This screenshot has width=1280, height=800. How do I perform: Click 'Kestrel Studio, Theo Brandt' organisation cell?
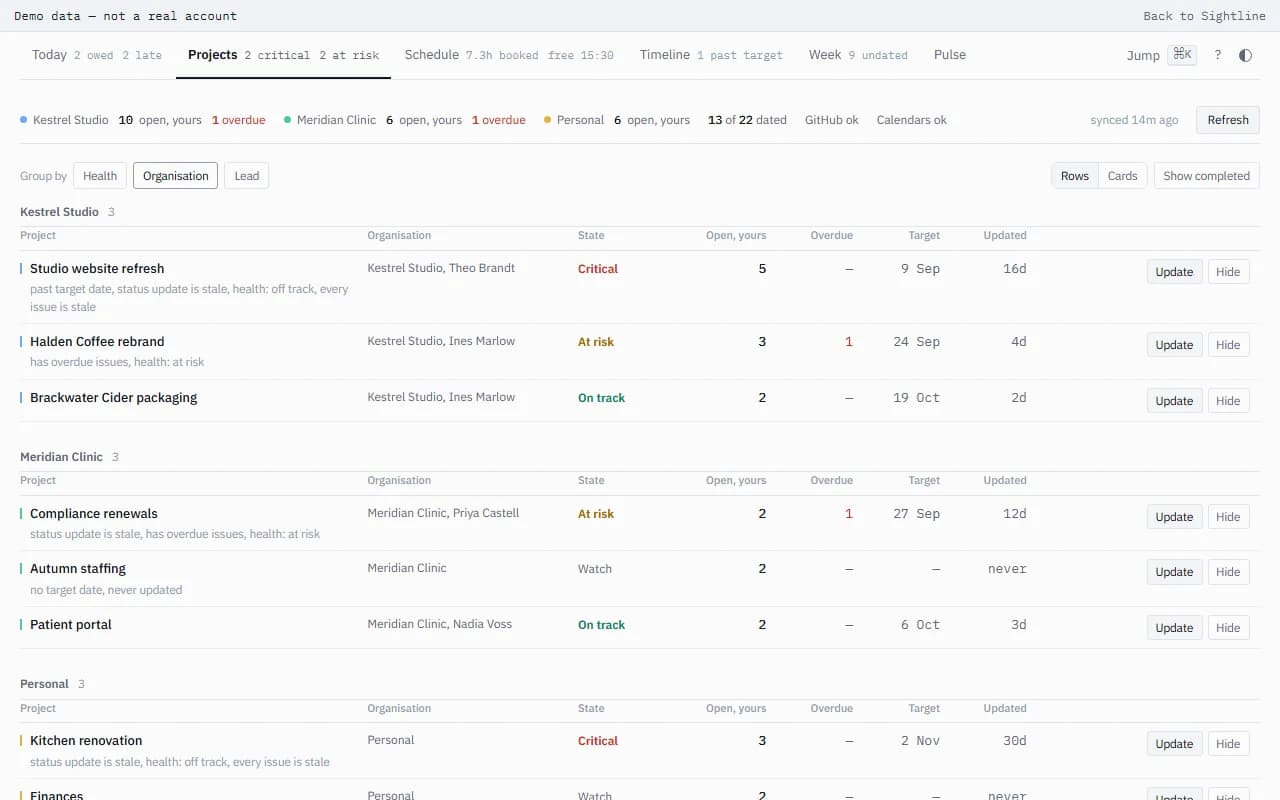(x=441, y=268)
